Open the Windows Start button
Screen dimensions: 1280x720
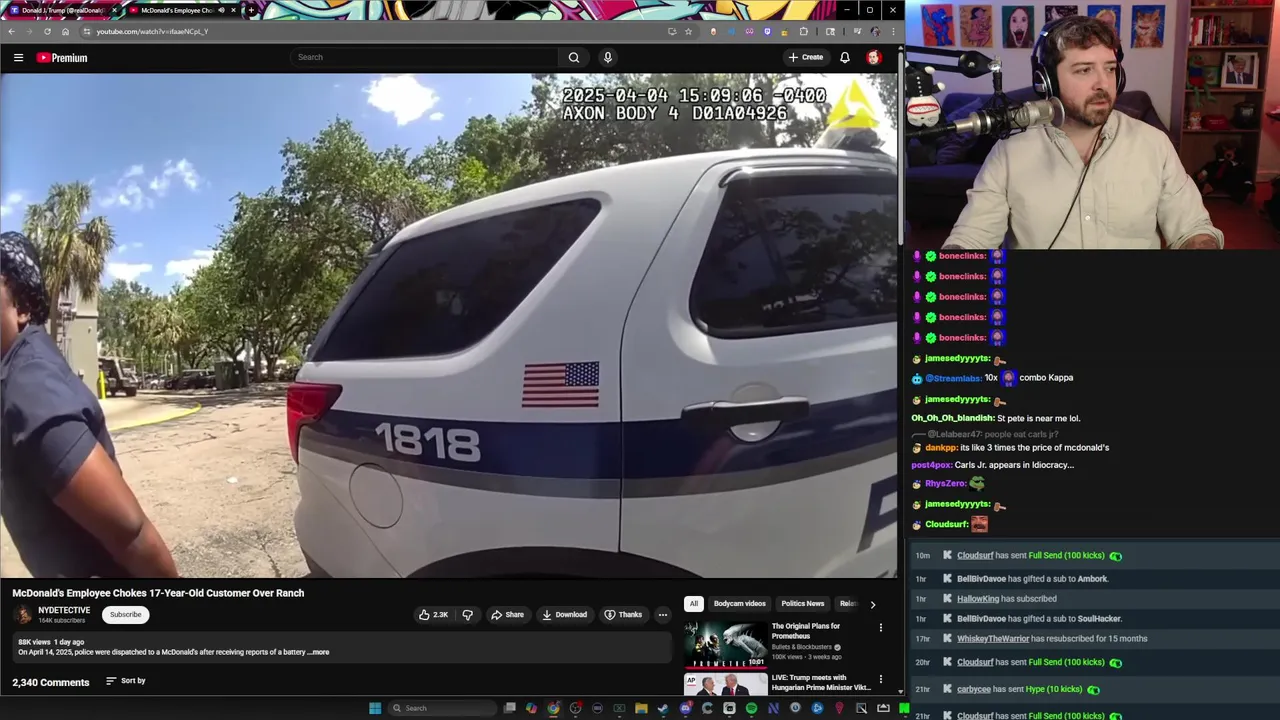pyautogui.click(x=375, y=708)
